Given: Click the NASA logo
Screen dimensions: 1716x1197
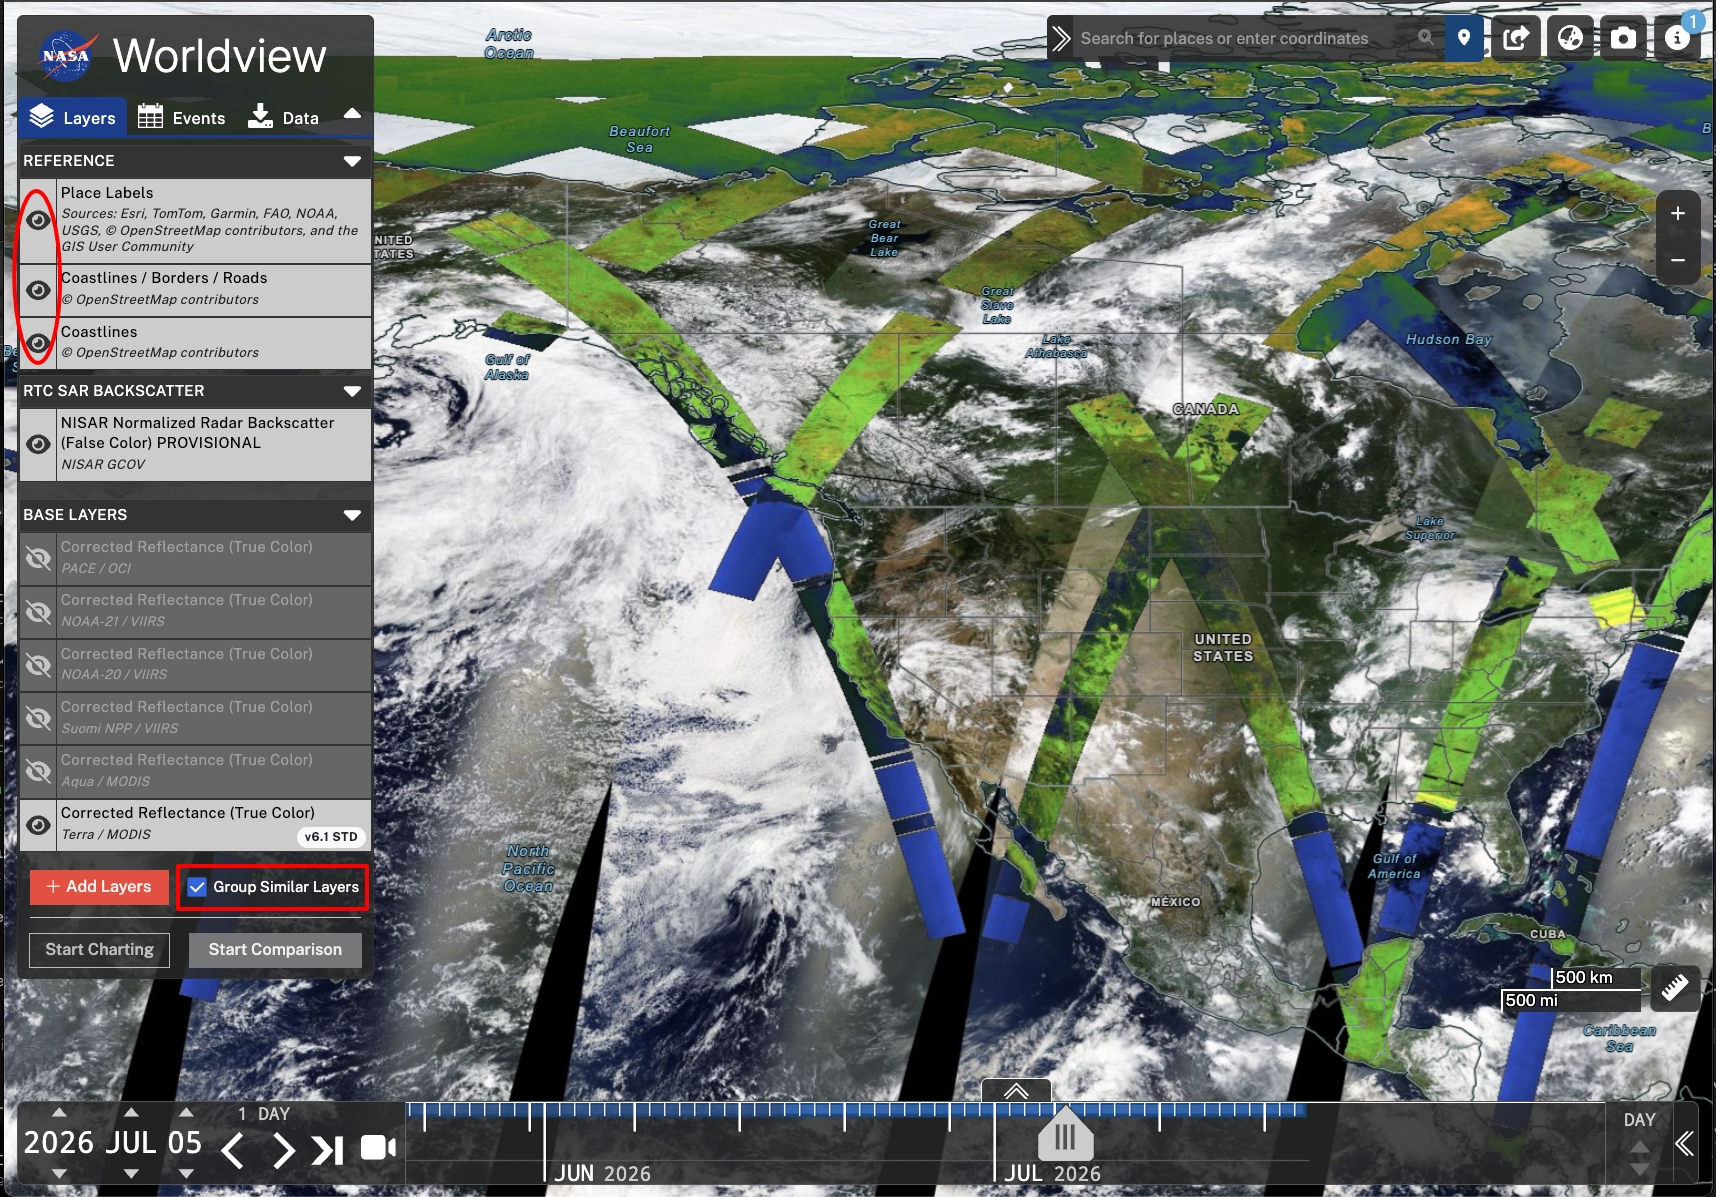Looking at the screenshot, I should 67,56.
